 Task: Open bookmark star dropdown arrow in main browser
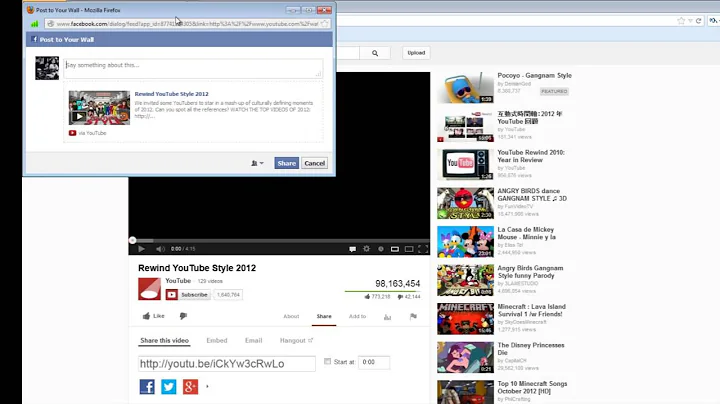point(690,21)
